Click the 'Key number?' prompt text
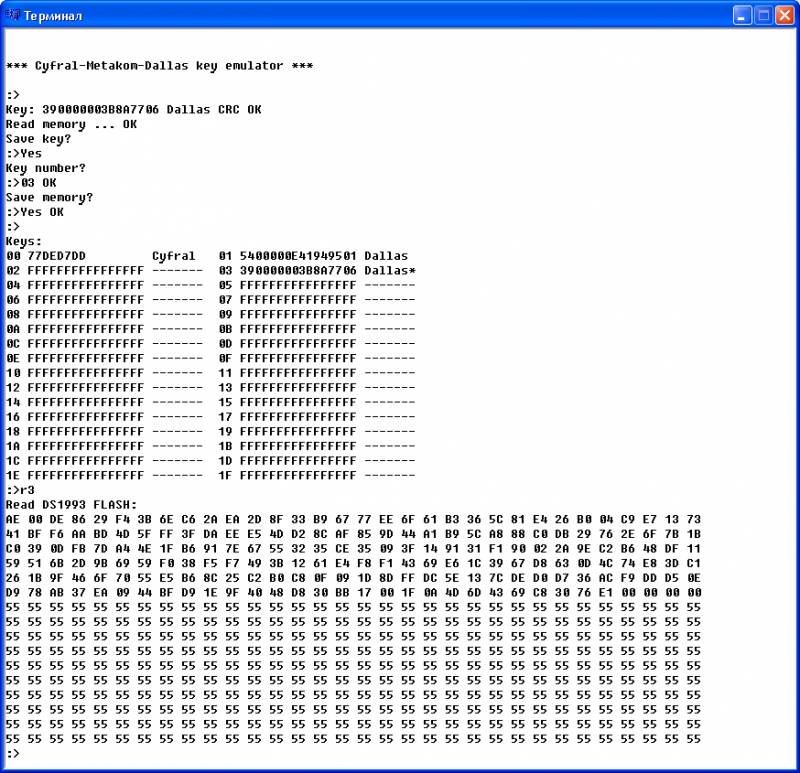800x773 pixels. point(45,168)
